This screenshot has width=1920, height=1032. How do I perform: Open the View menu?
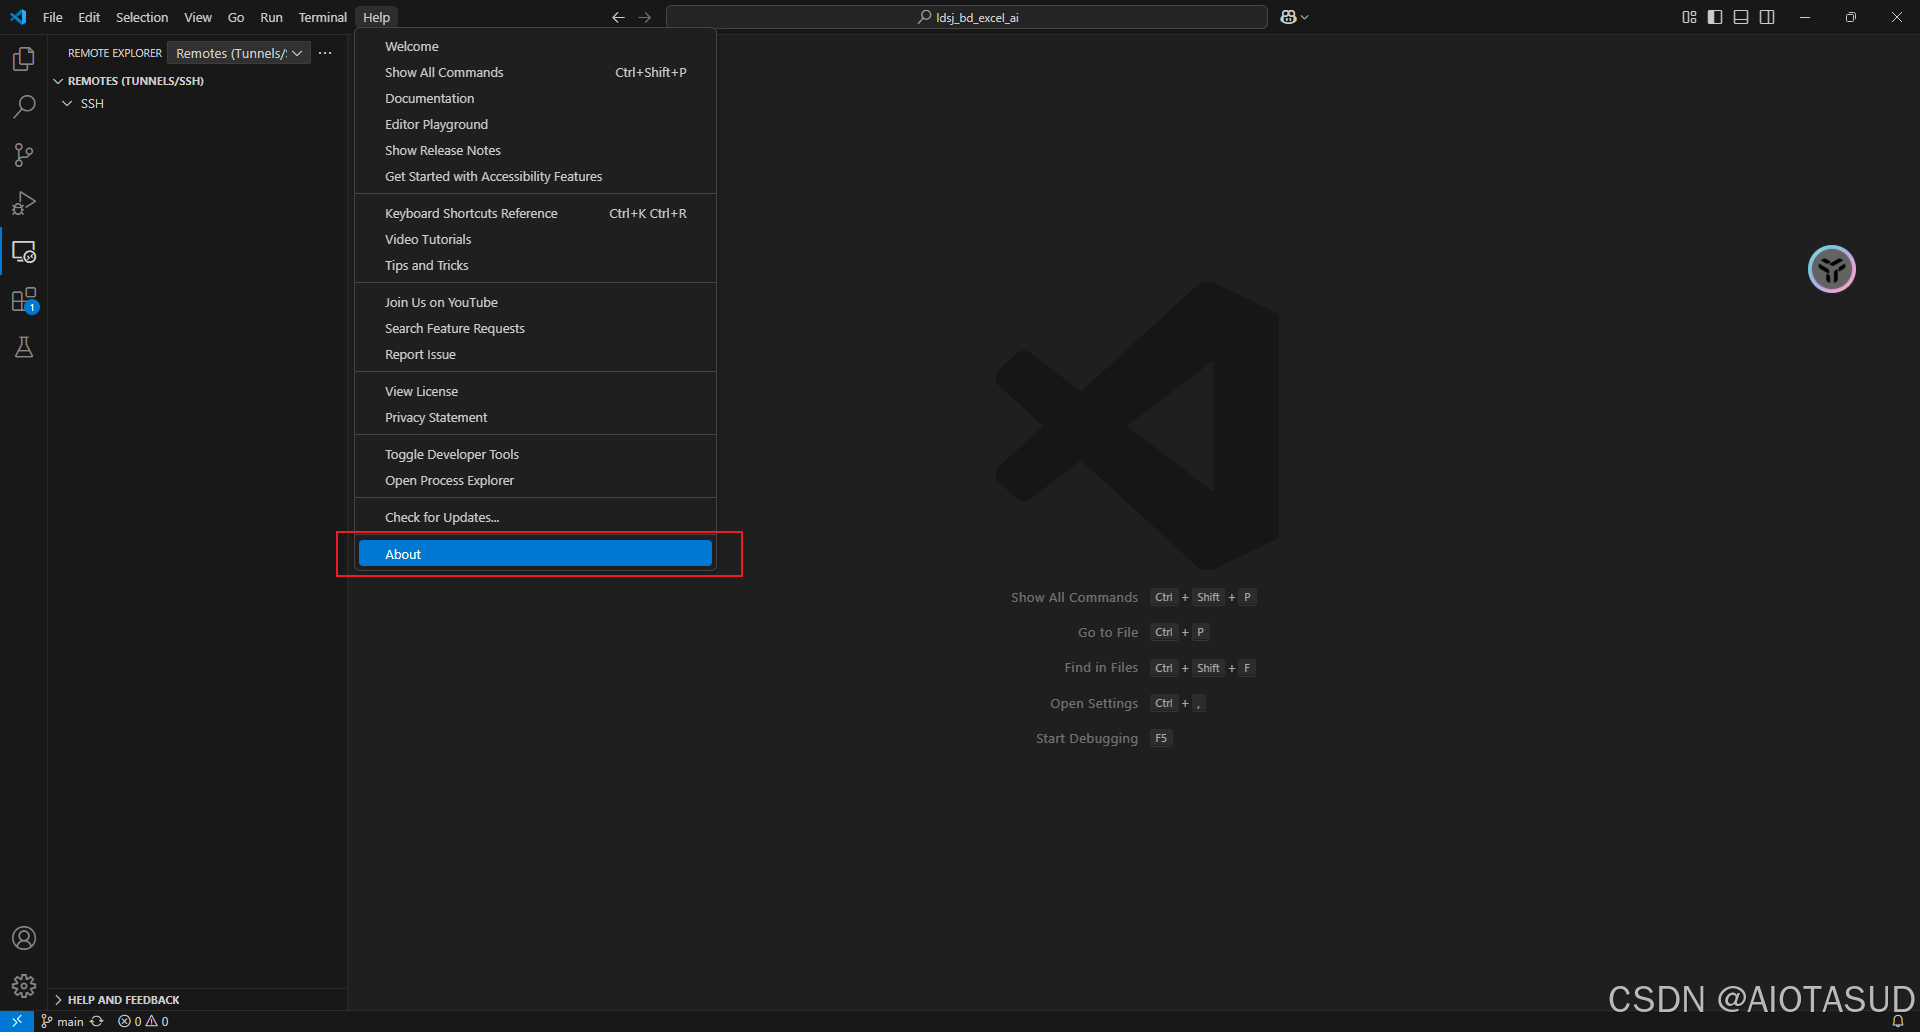click(x=198, y=17)
